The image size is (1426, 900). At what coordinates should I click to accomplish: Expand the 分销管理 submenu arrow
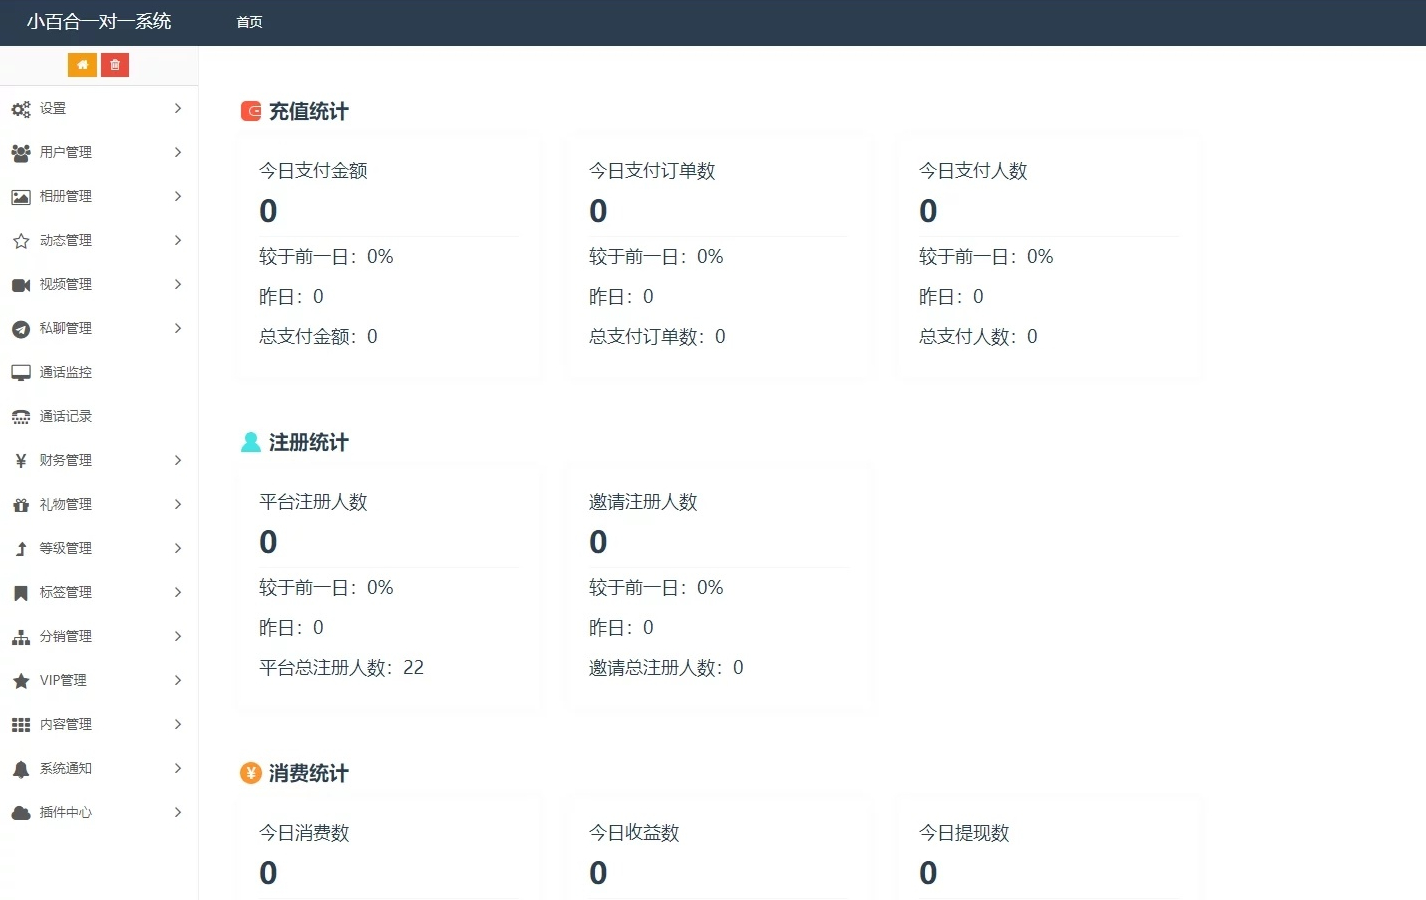pyautogui.click(x=178, y=636)
